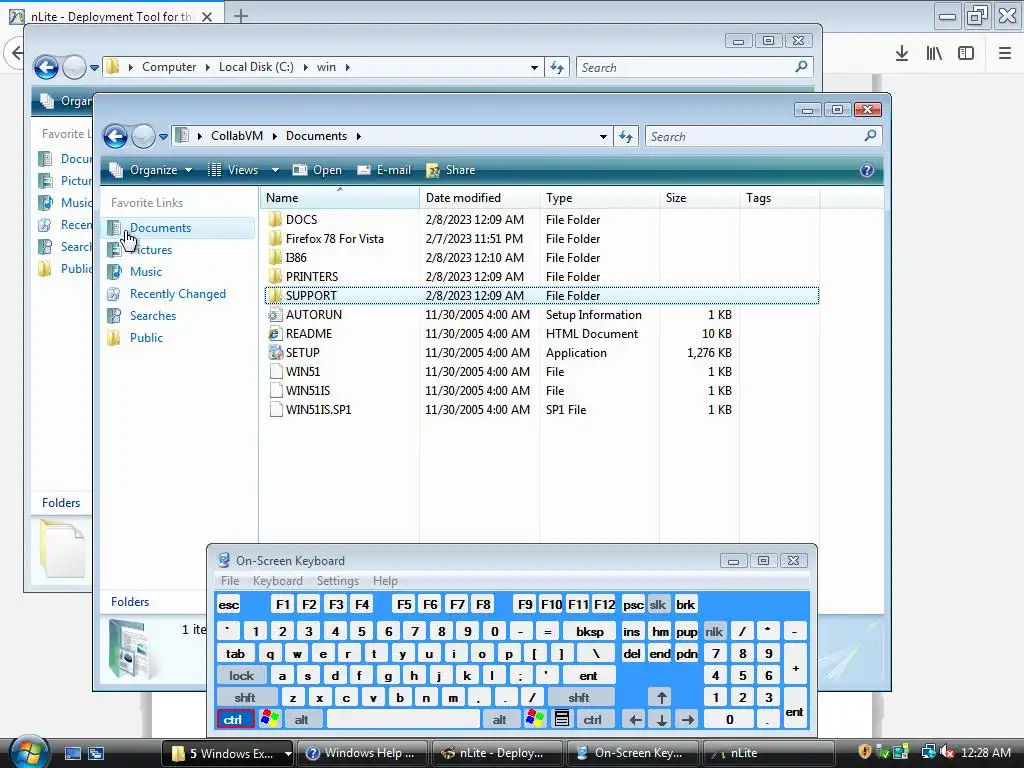This screenshot has height=768, width=1024.
Task: Click the Forward arrow in the Documents window
Action: point(143,136)
